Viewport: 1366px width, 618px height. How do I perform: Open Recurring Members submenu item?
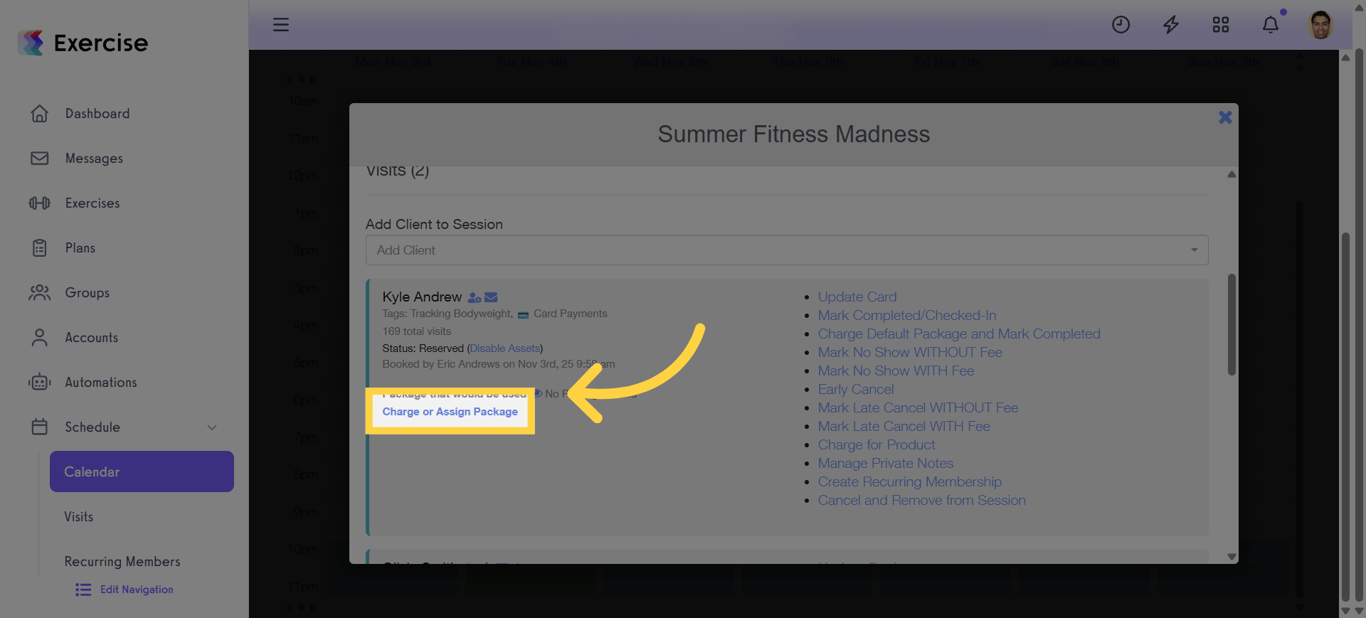tap(122, 561)
